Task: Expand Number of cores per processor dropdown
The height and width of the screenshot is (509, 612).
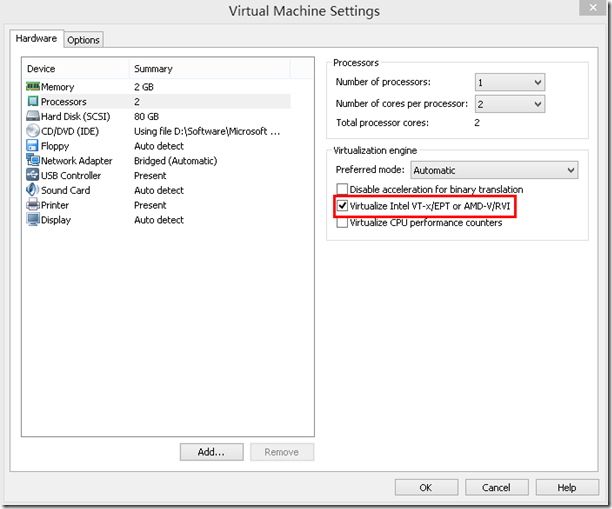Action: click(x=509, y=104)
